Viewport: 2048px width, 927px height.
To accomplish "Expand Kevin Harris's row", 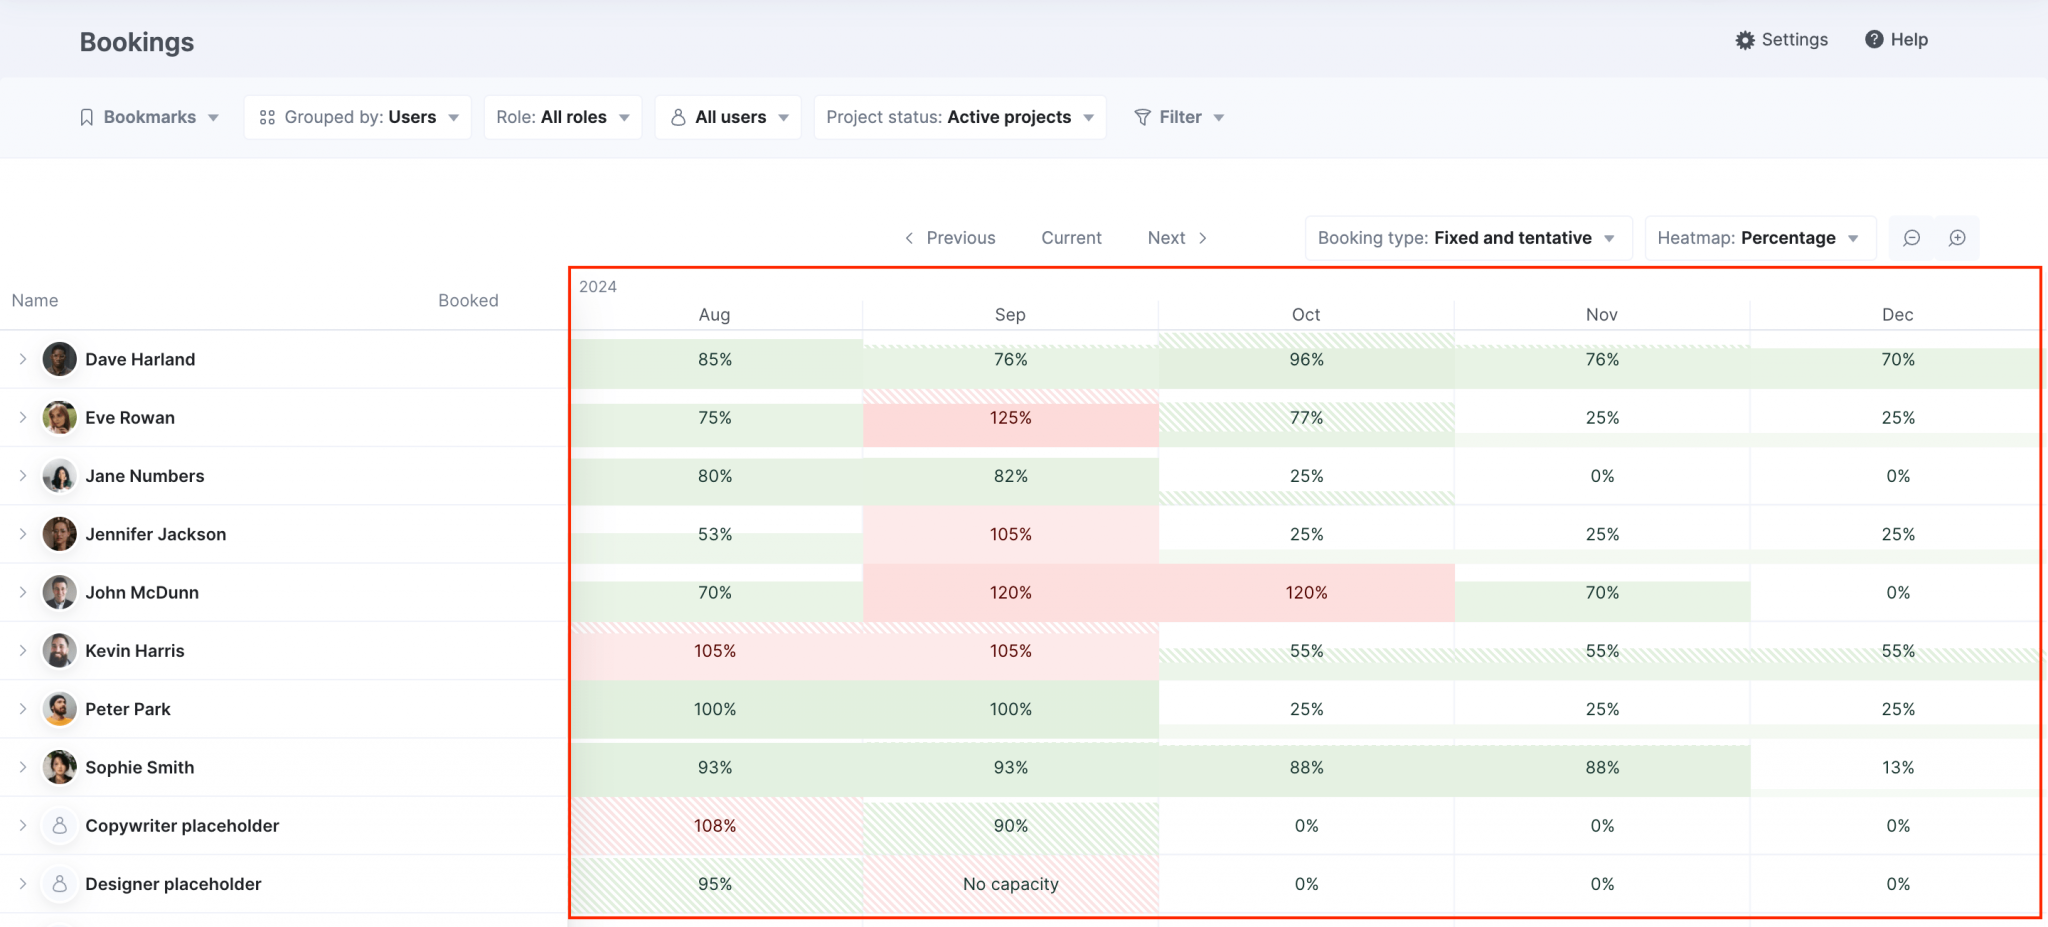I will [22, 651].
